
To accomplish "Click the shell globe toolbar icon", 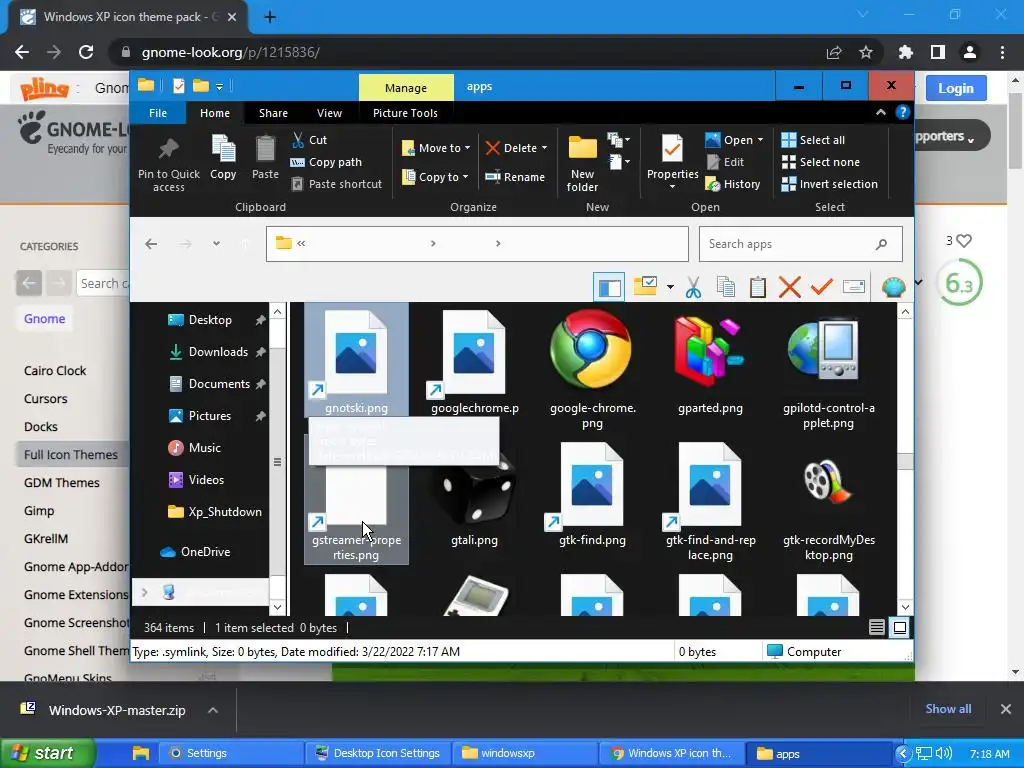I will [893, 287].
